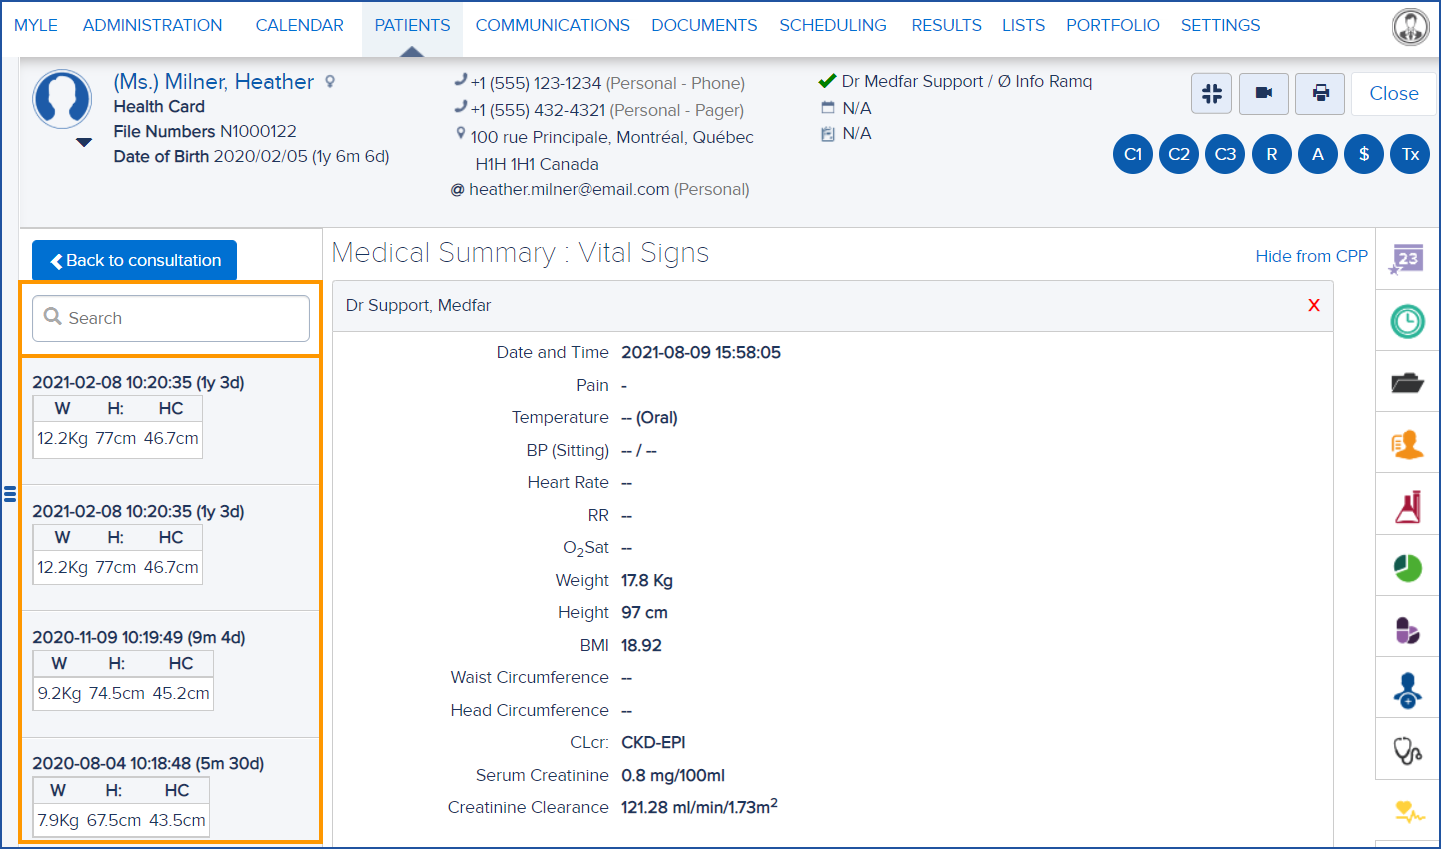Click the collapse patient header icon
Viewport: 1441px width, 849px height.
pos(1212,93)
